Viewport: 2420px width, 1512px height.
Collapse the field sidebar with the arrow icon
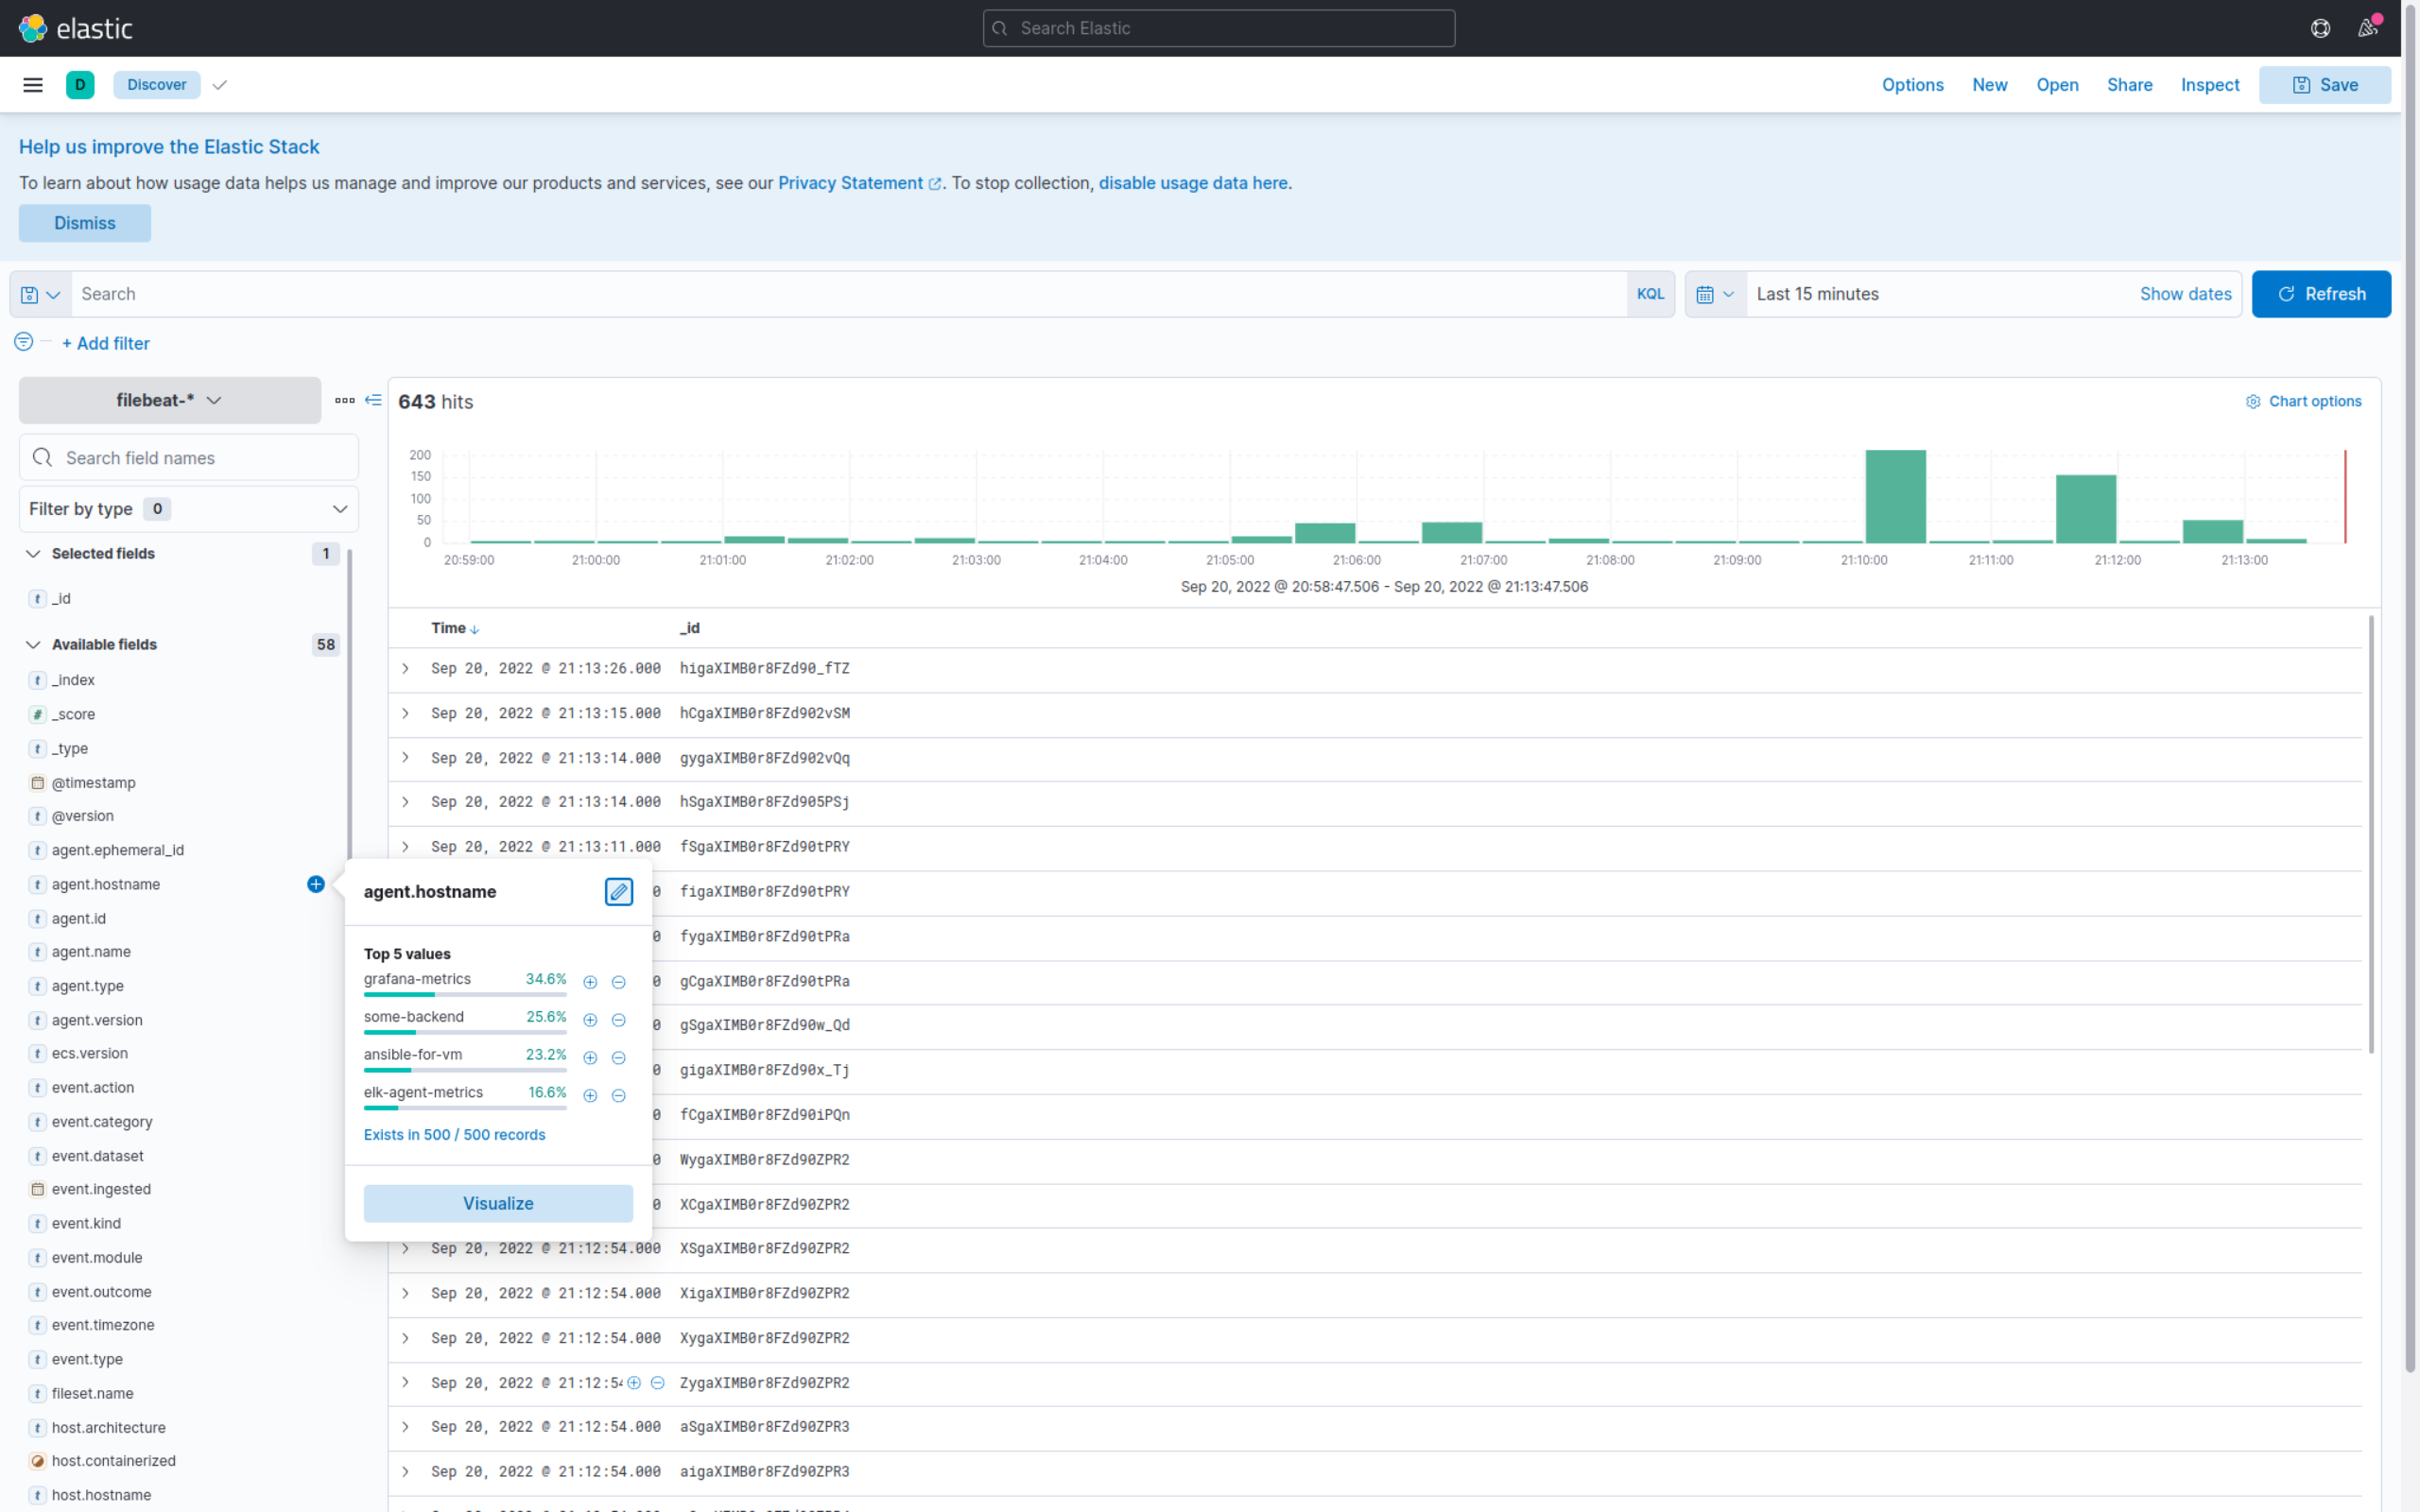coord(373,400)
